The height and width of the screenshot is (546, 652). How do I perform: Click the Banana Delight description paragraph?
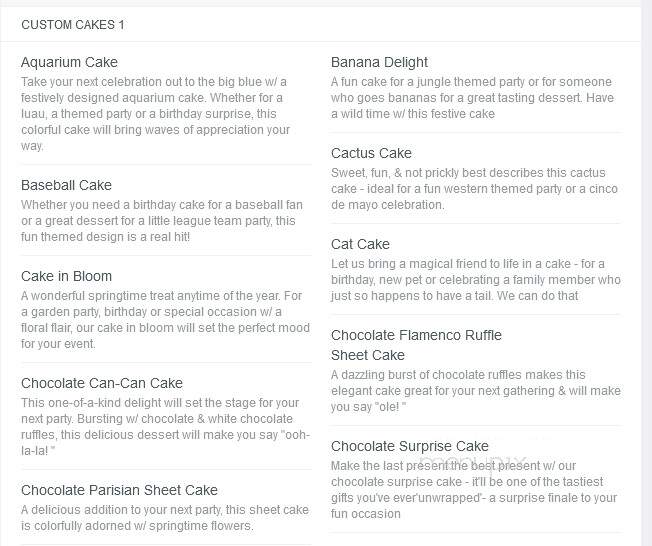click(x=472, y=98)
